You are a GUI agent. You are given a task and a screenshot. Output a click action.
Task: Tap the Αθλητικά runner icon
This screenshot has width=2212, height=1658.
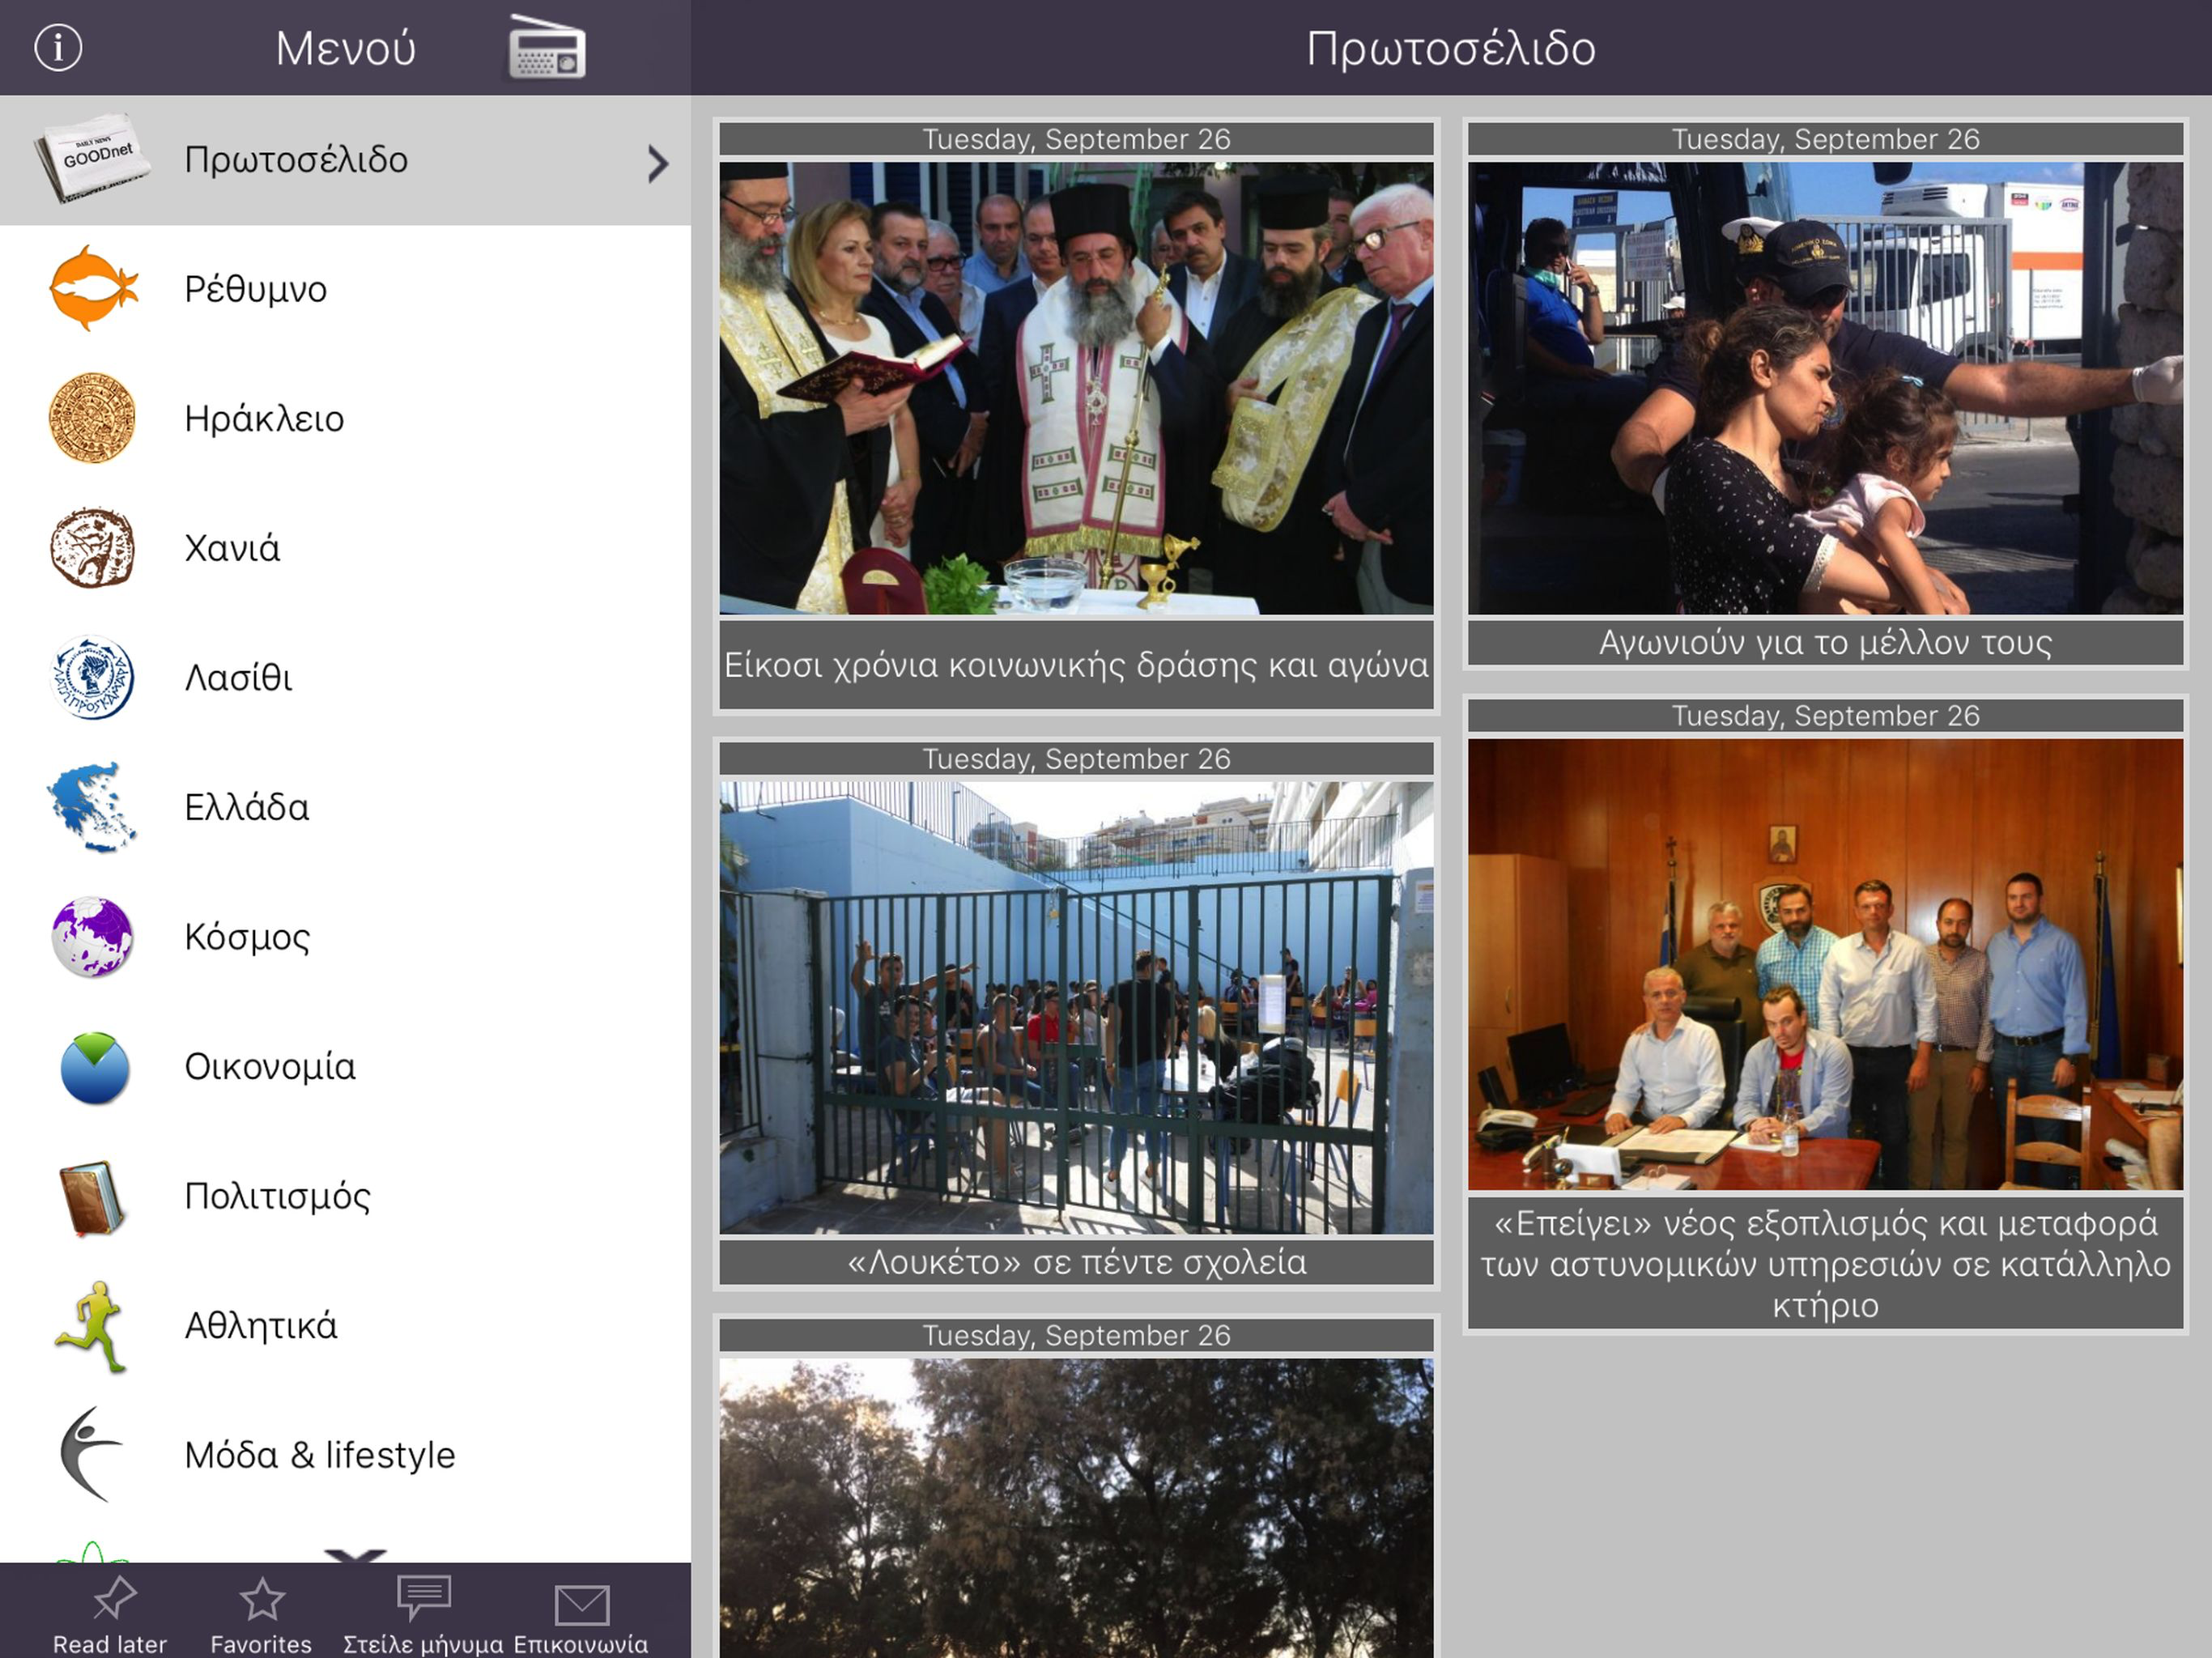[x=92, y=1326]
